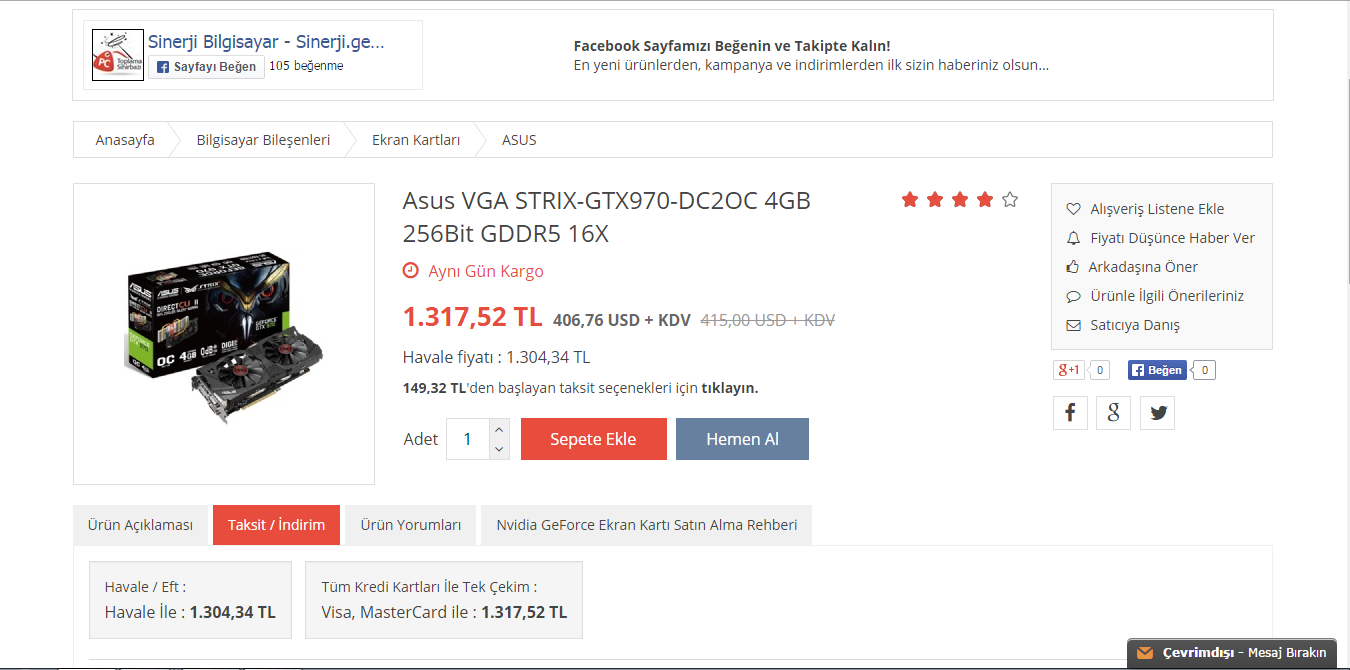This screenshot has height=670, width=1350.
Task: Switch to Taksit / İndirim tab
Action: pos(276,525)
